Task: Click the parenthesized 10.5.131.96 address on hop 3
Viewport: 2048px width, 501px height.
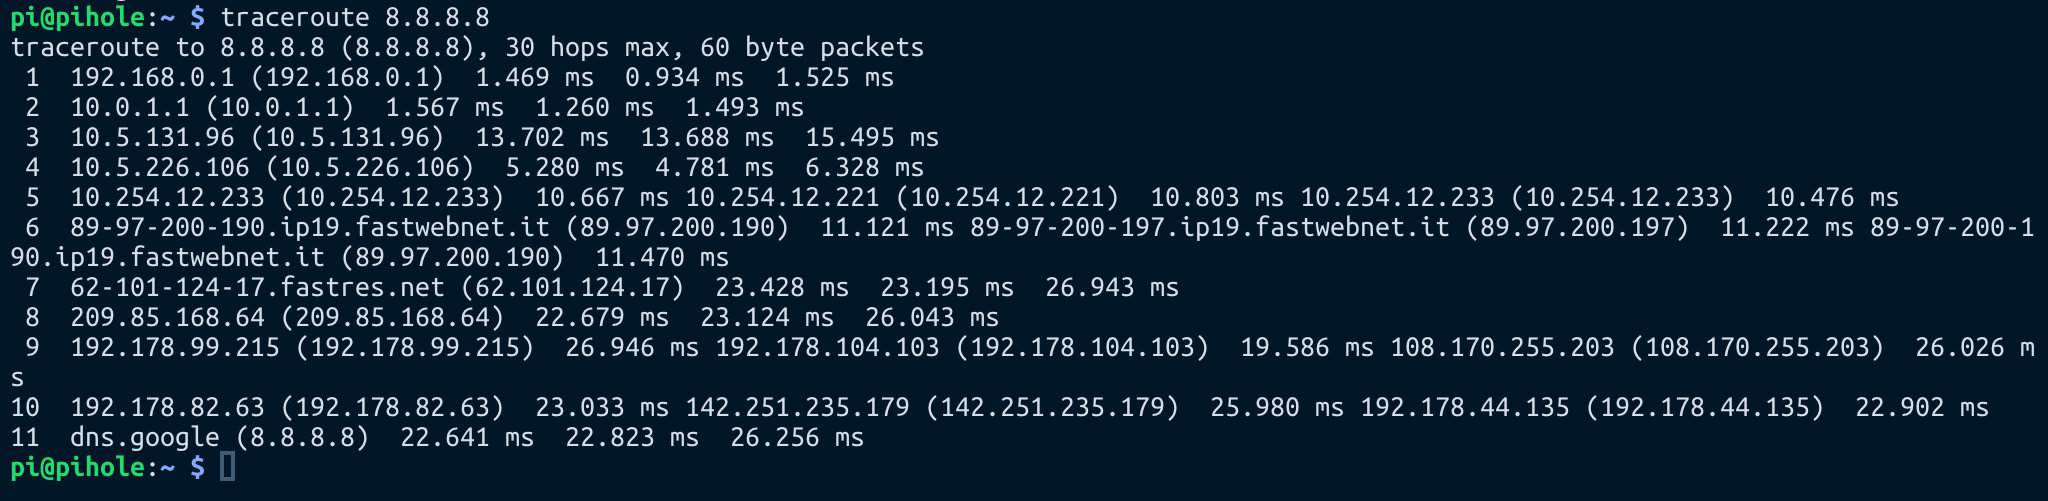Action: pos(347,137)
